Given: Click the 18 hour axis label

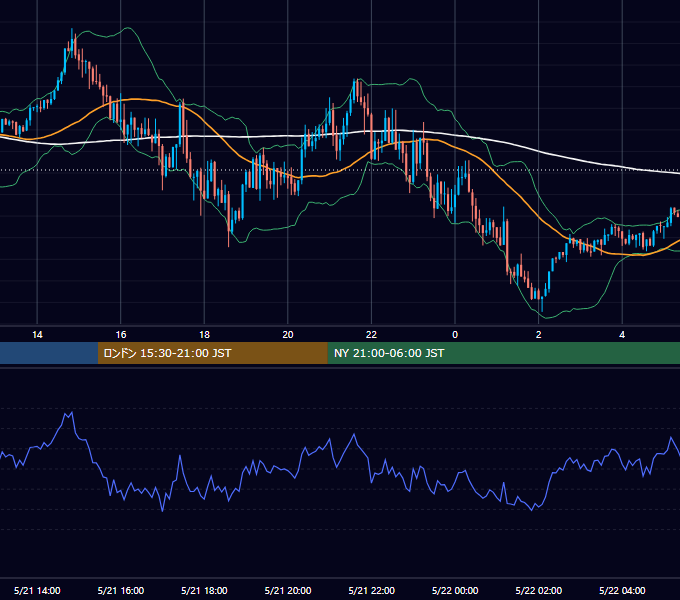Looking at the screenshot, I should tap(204, 335).
